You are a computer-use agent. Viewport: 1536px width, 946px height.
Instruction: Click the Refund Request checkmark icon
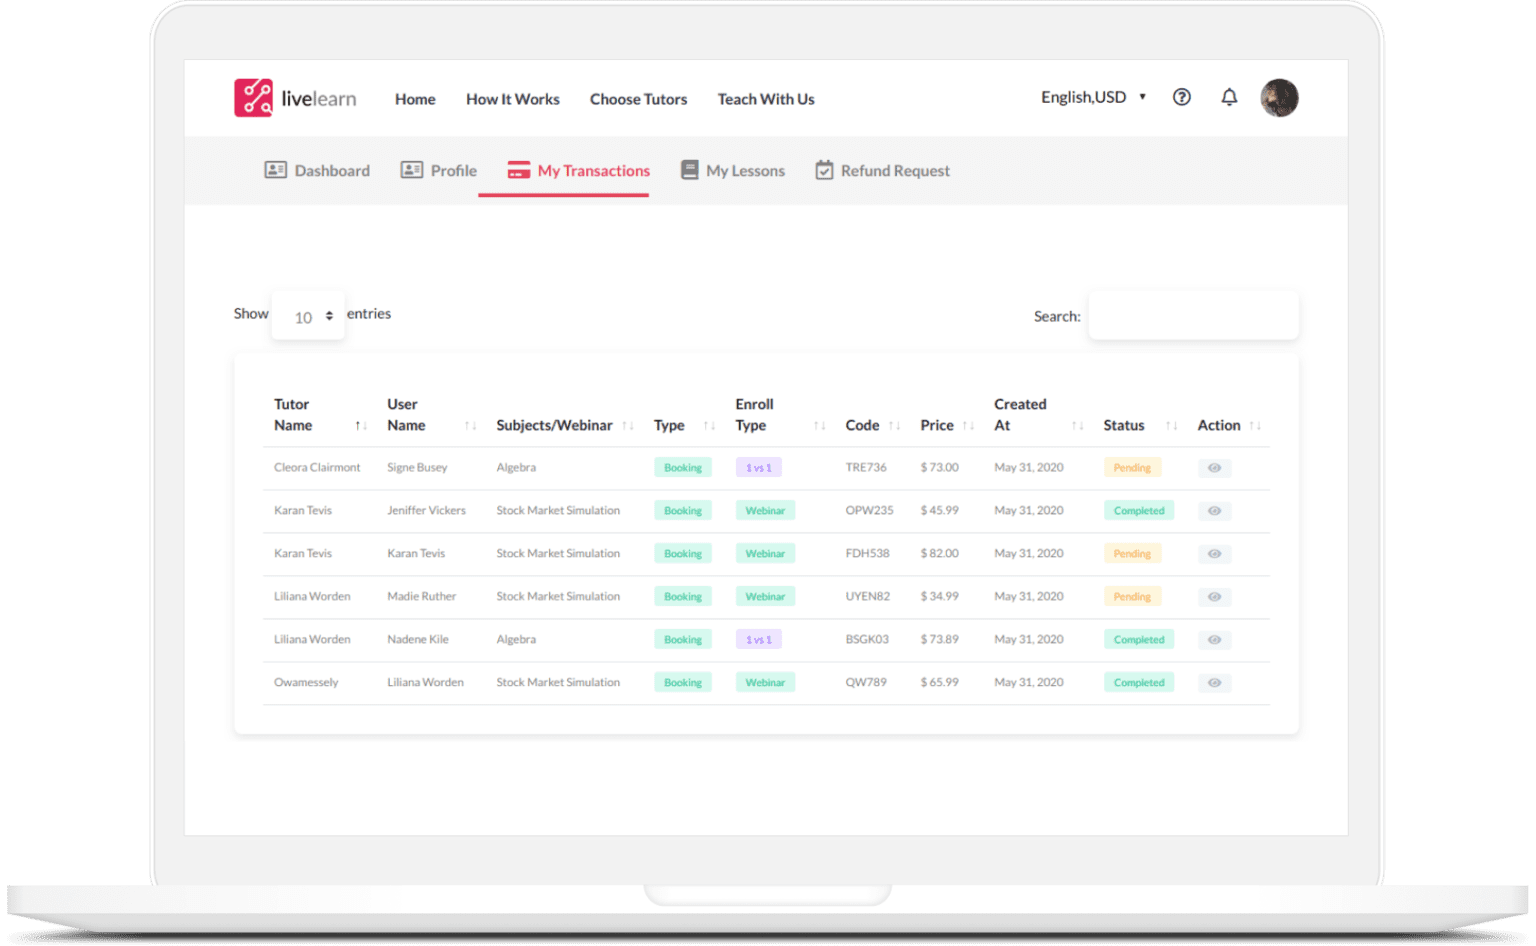click(824, 170)
